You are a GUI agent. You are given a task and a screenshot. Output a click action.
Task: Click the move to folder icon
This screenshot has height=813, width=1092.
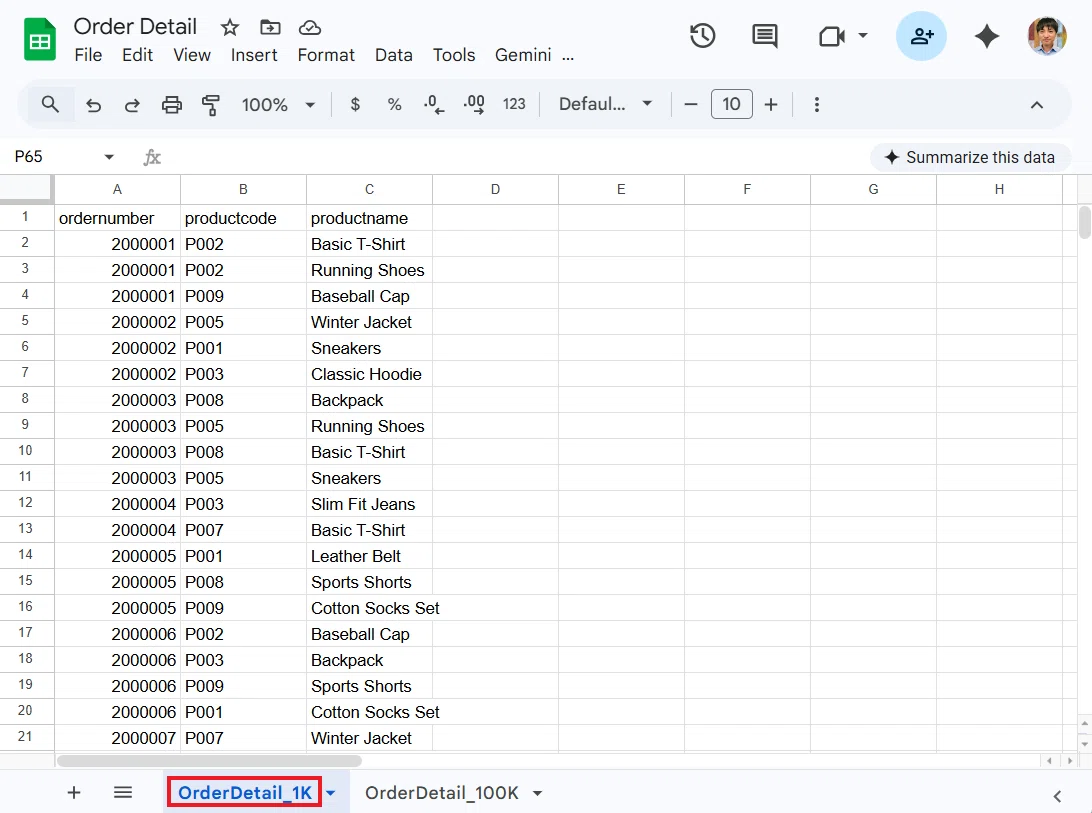[270, 27]
